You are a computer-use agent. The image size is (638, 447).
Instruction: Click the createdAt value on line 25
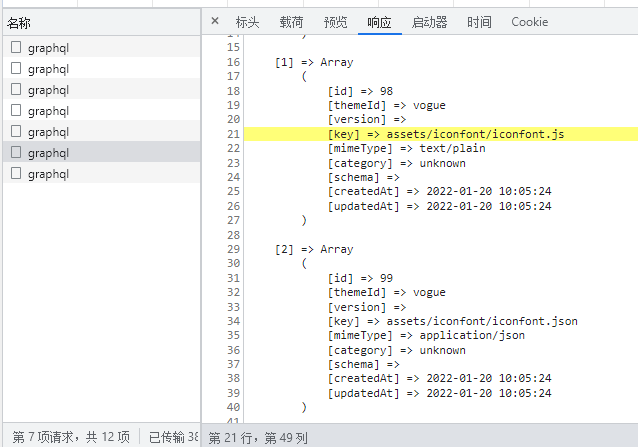point(489,191)
